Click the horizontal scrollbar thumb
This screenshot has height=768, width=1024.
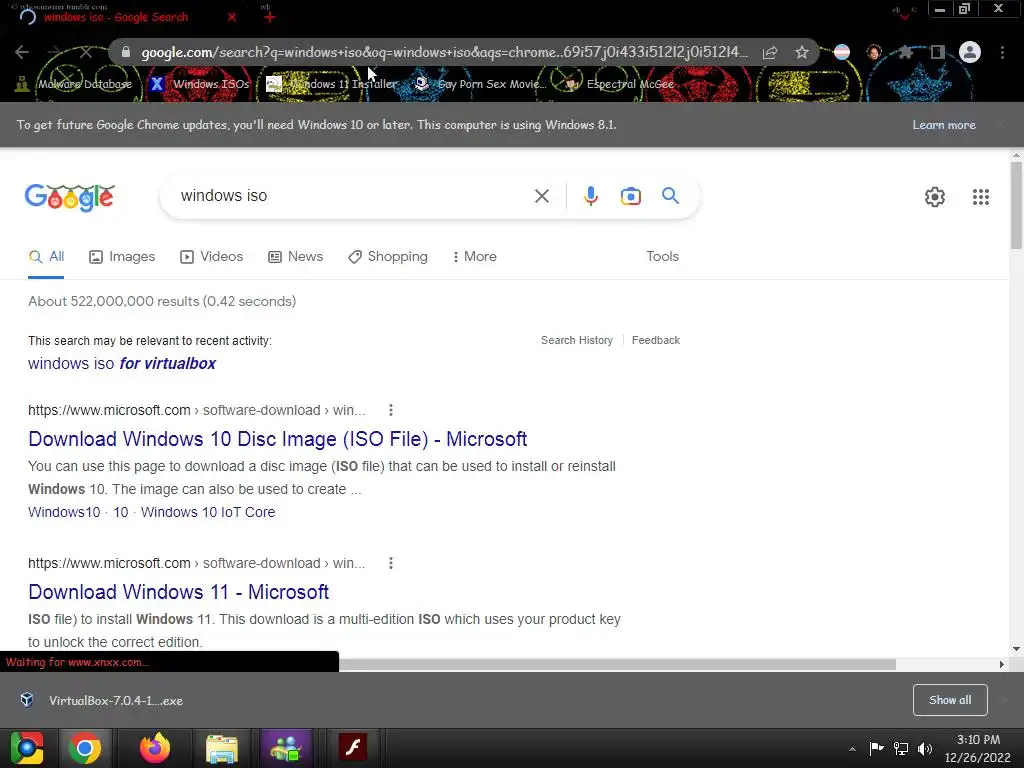click(x=617, y=664)
